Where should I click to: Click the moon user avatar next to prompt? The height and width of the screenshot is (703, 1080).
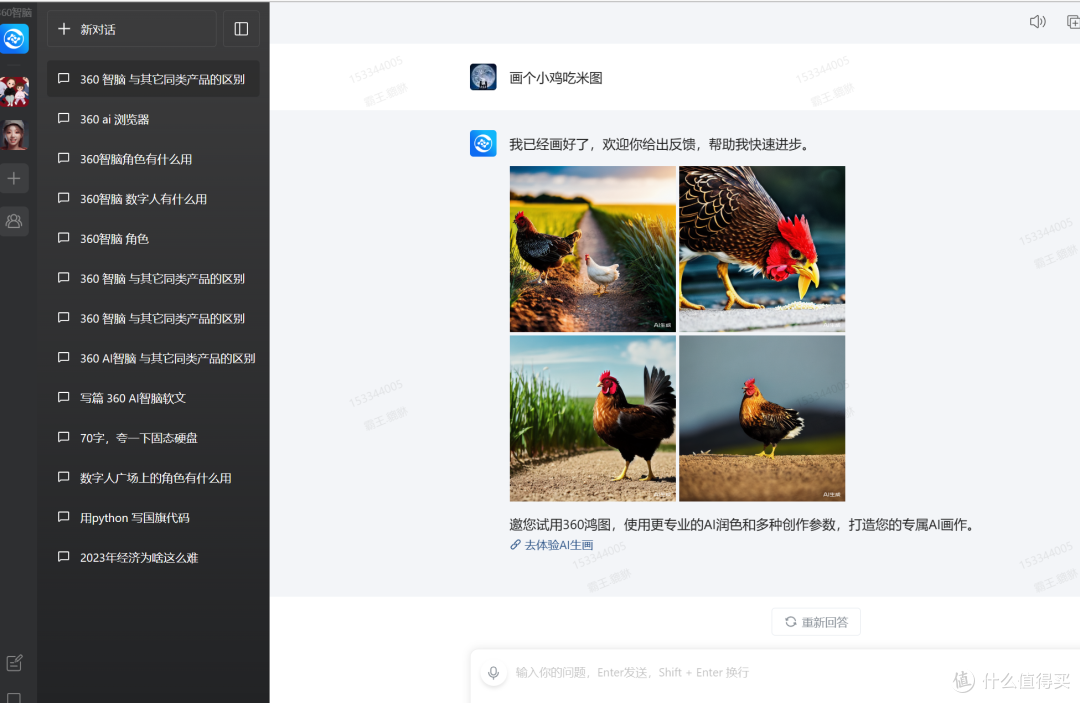[483, 77]
